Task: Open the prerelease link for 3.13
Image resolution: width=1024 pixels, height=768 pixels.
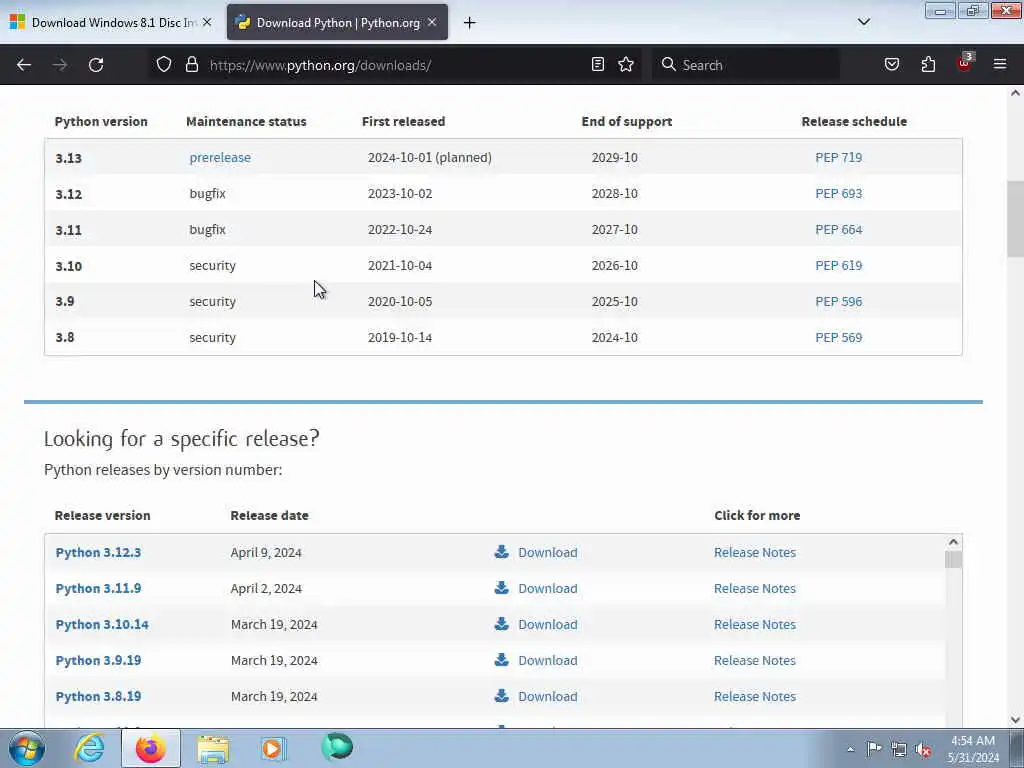Action: click(220, 157)
